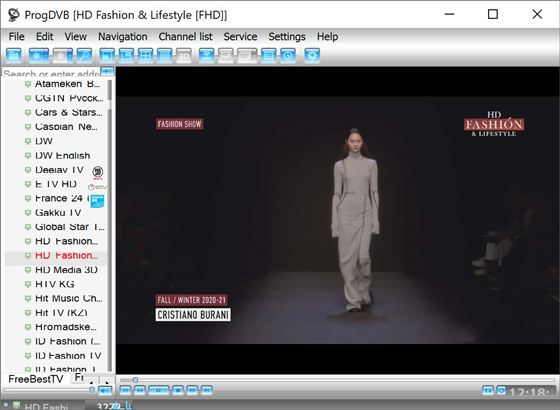Open the program guide list icon
560x410 pixels.
coord(269,56)
